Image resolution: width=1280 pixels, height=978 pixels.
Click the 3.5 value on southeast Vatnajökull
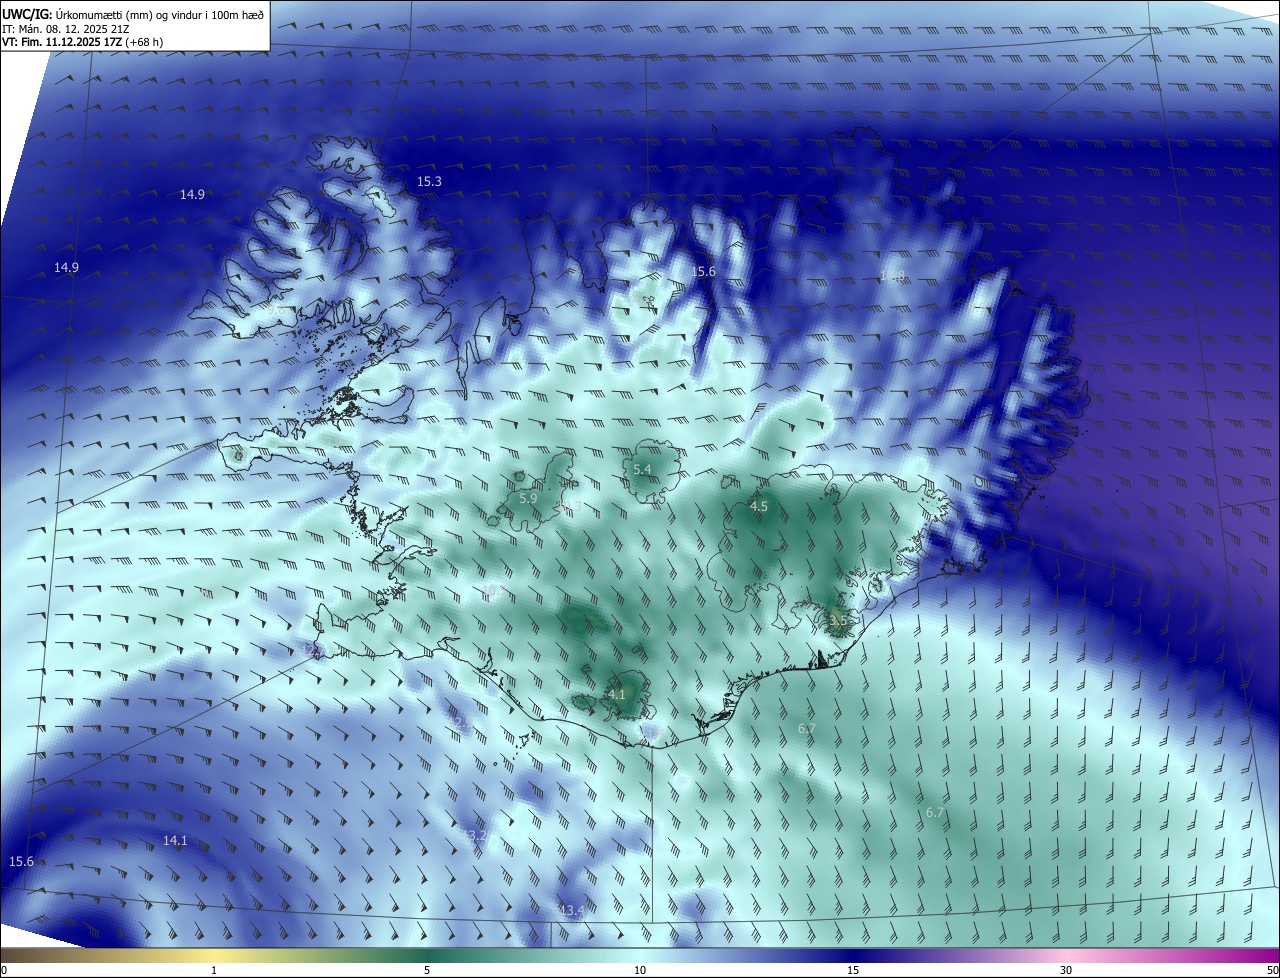838,620
